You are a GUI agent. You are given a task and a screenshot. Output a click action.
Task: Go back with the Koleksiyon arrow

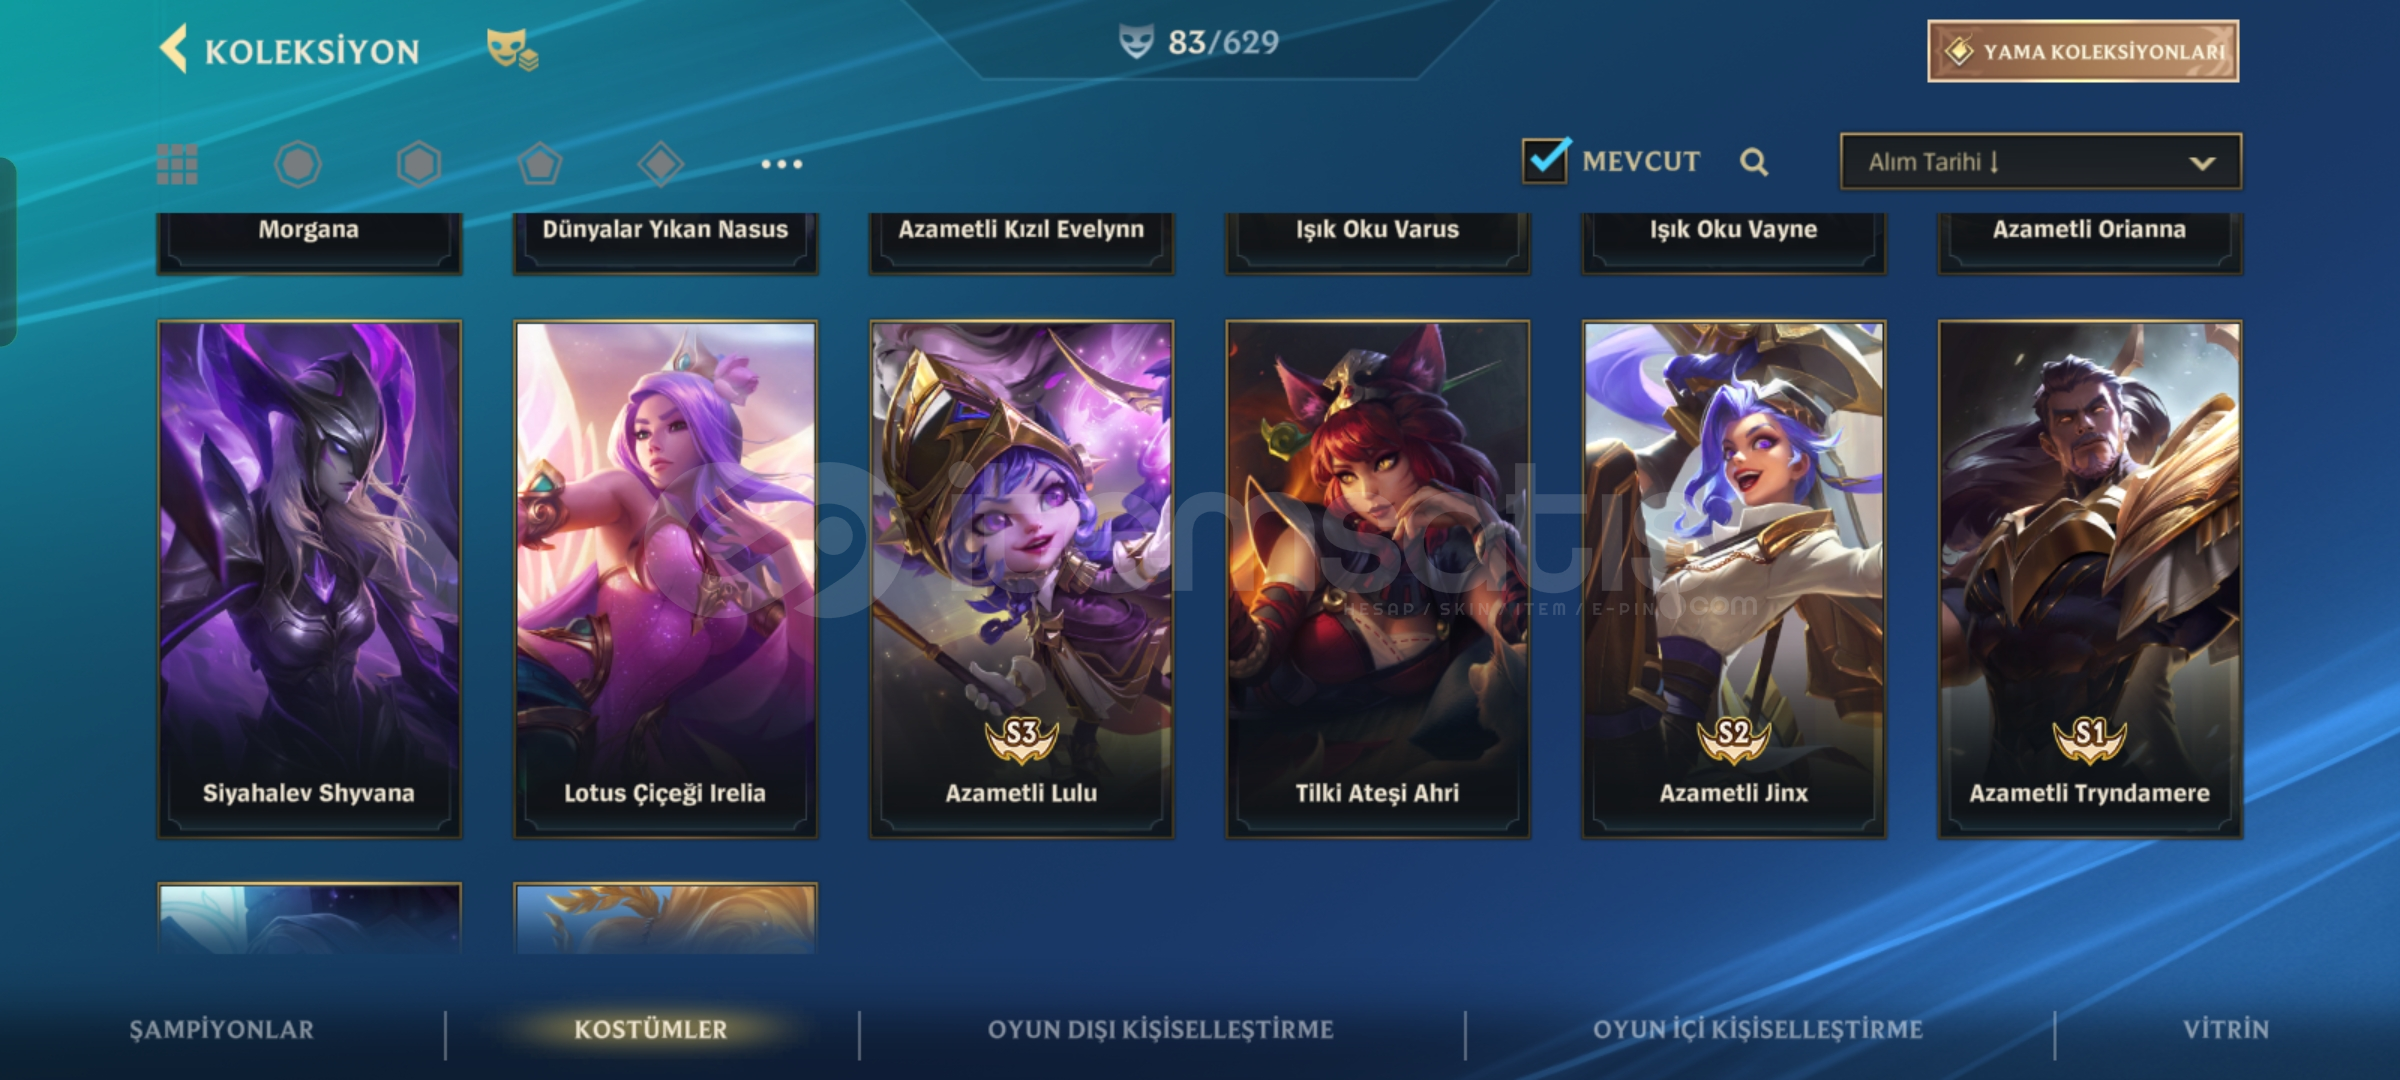click(x=173, y=49)
